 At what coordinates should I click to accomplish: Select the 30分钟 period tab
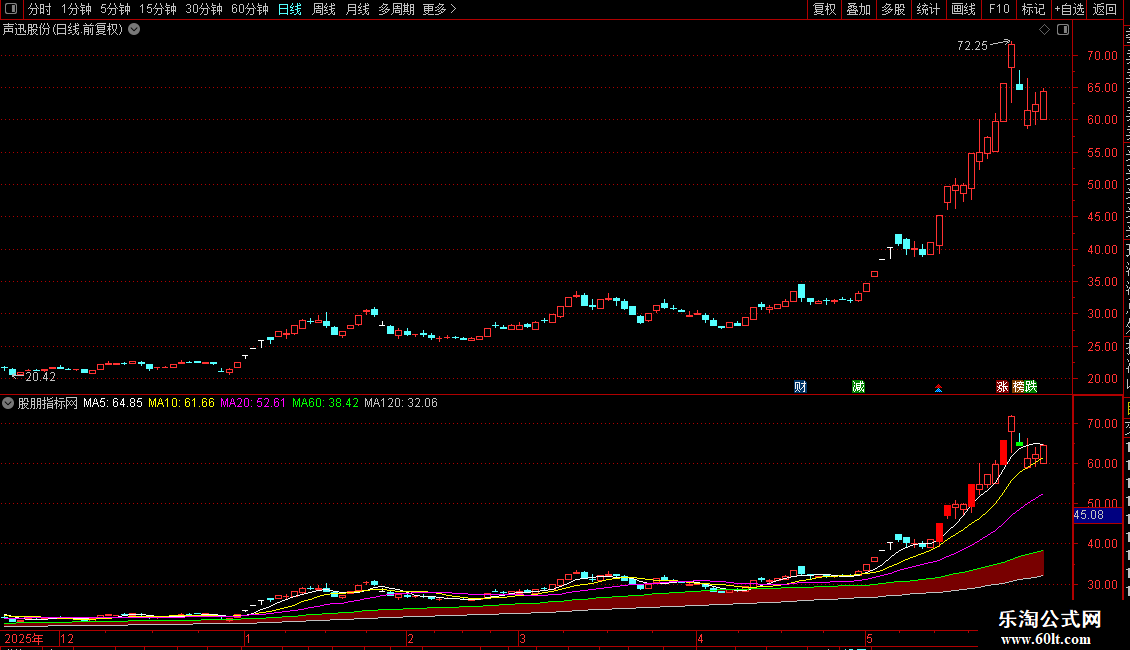pos(203,9)
